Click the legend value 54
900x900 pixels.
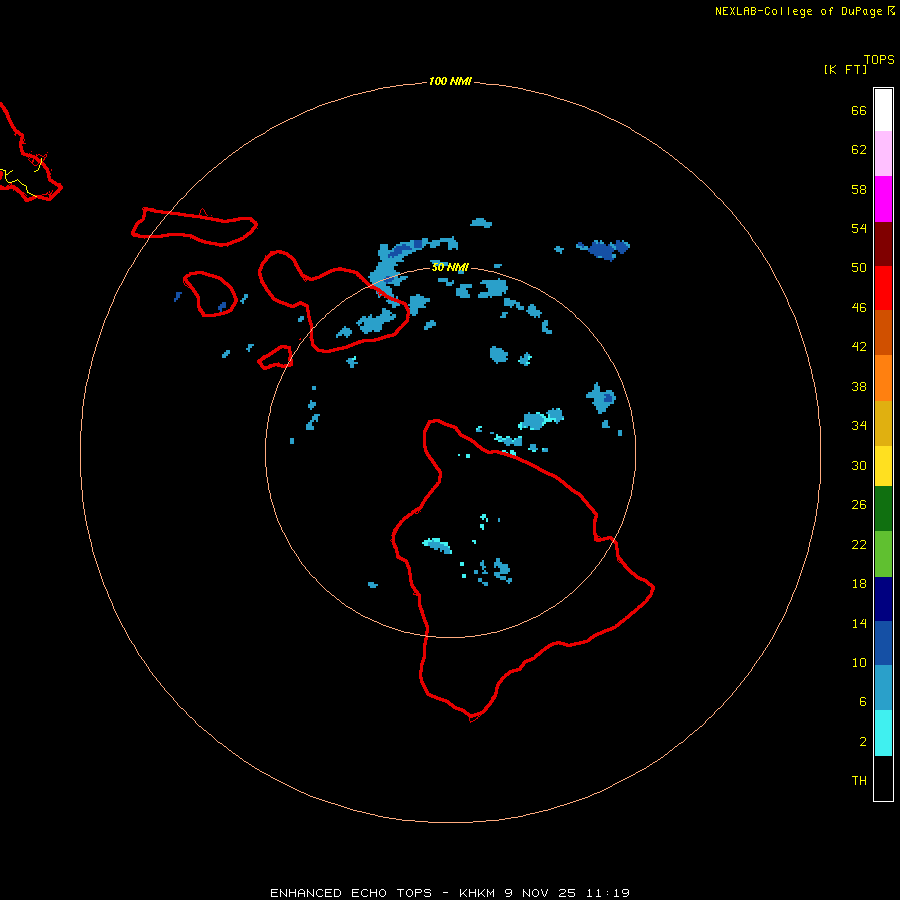[859, 228]
